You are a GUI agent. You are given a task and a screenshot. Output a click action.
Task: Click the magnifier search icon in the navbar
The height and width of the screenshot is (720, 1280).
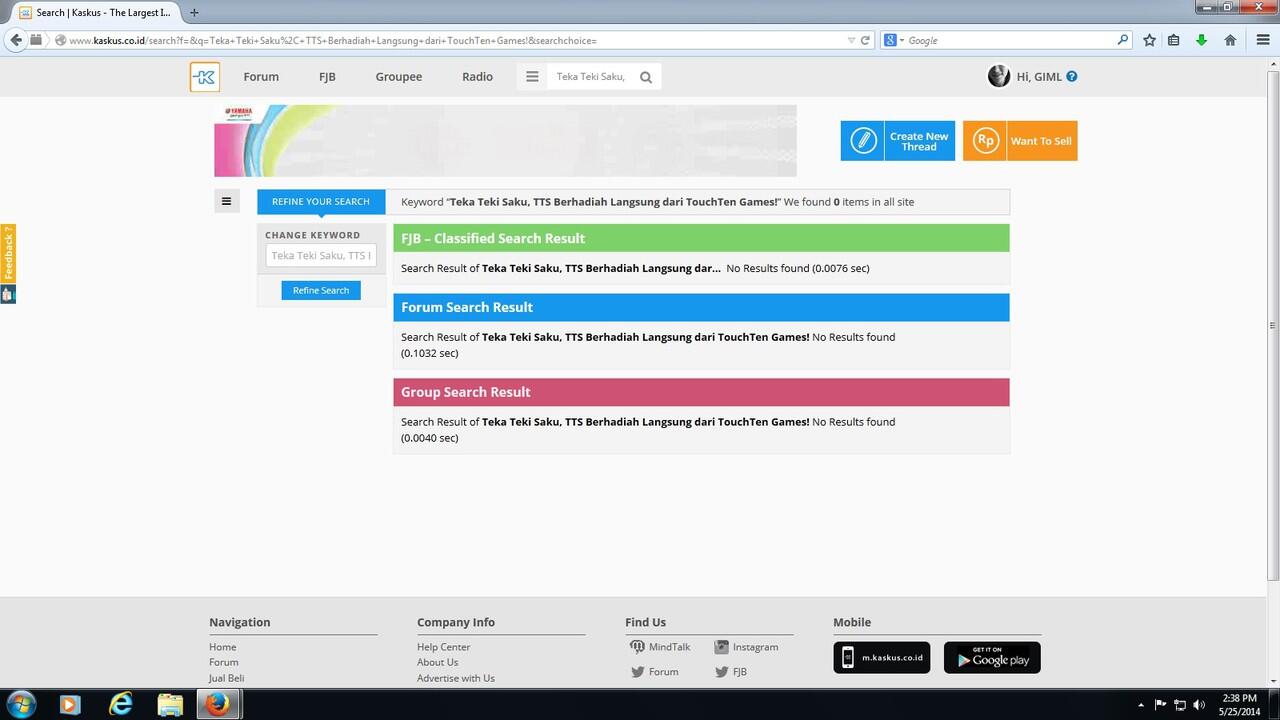point(646,77)
